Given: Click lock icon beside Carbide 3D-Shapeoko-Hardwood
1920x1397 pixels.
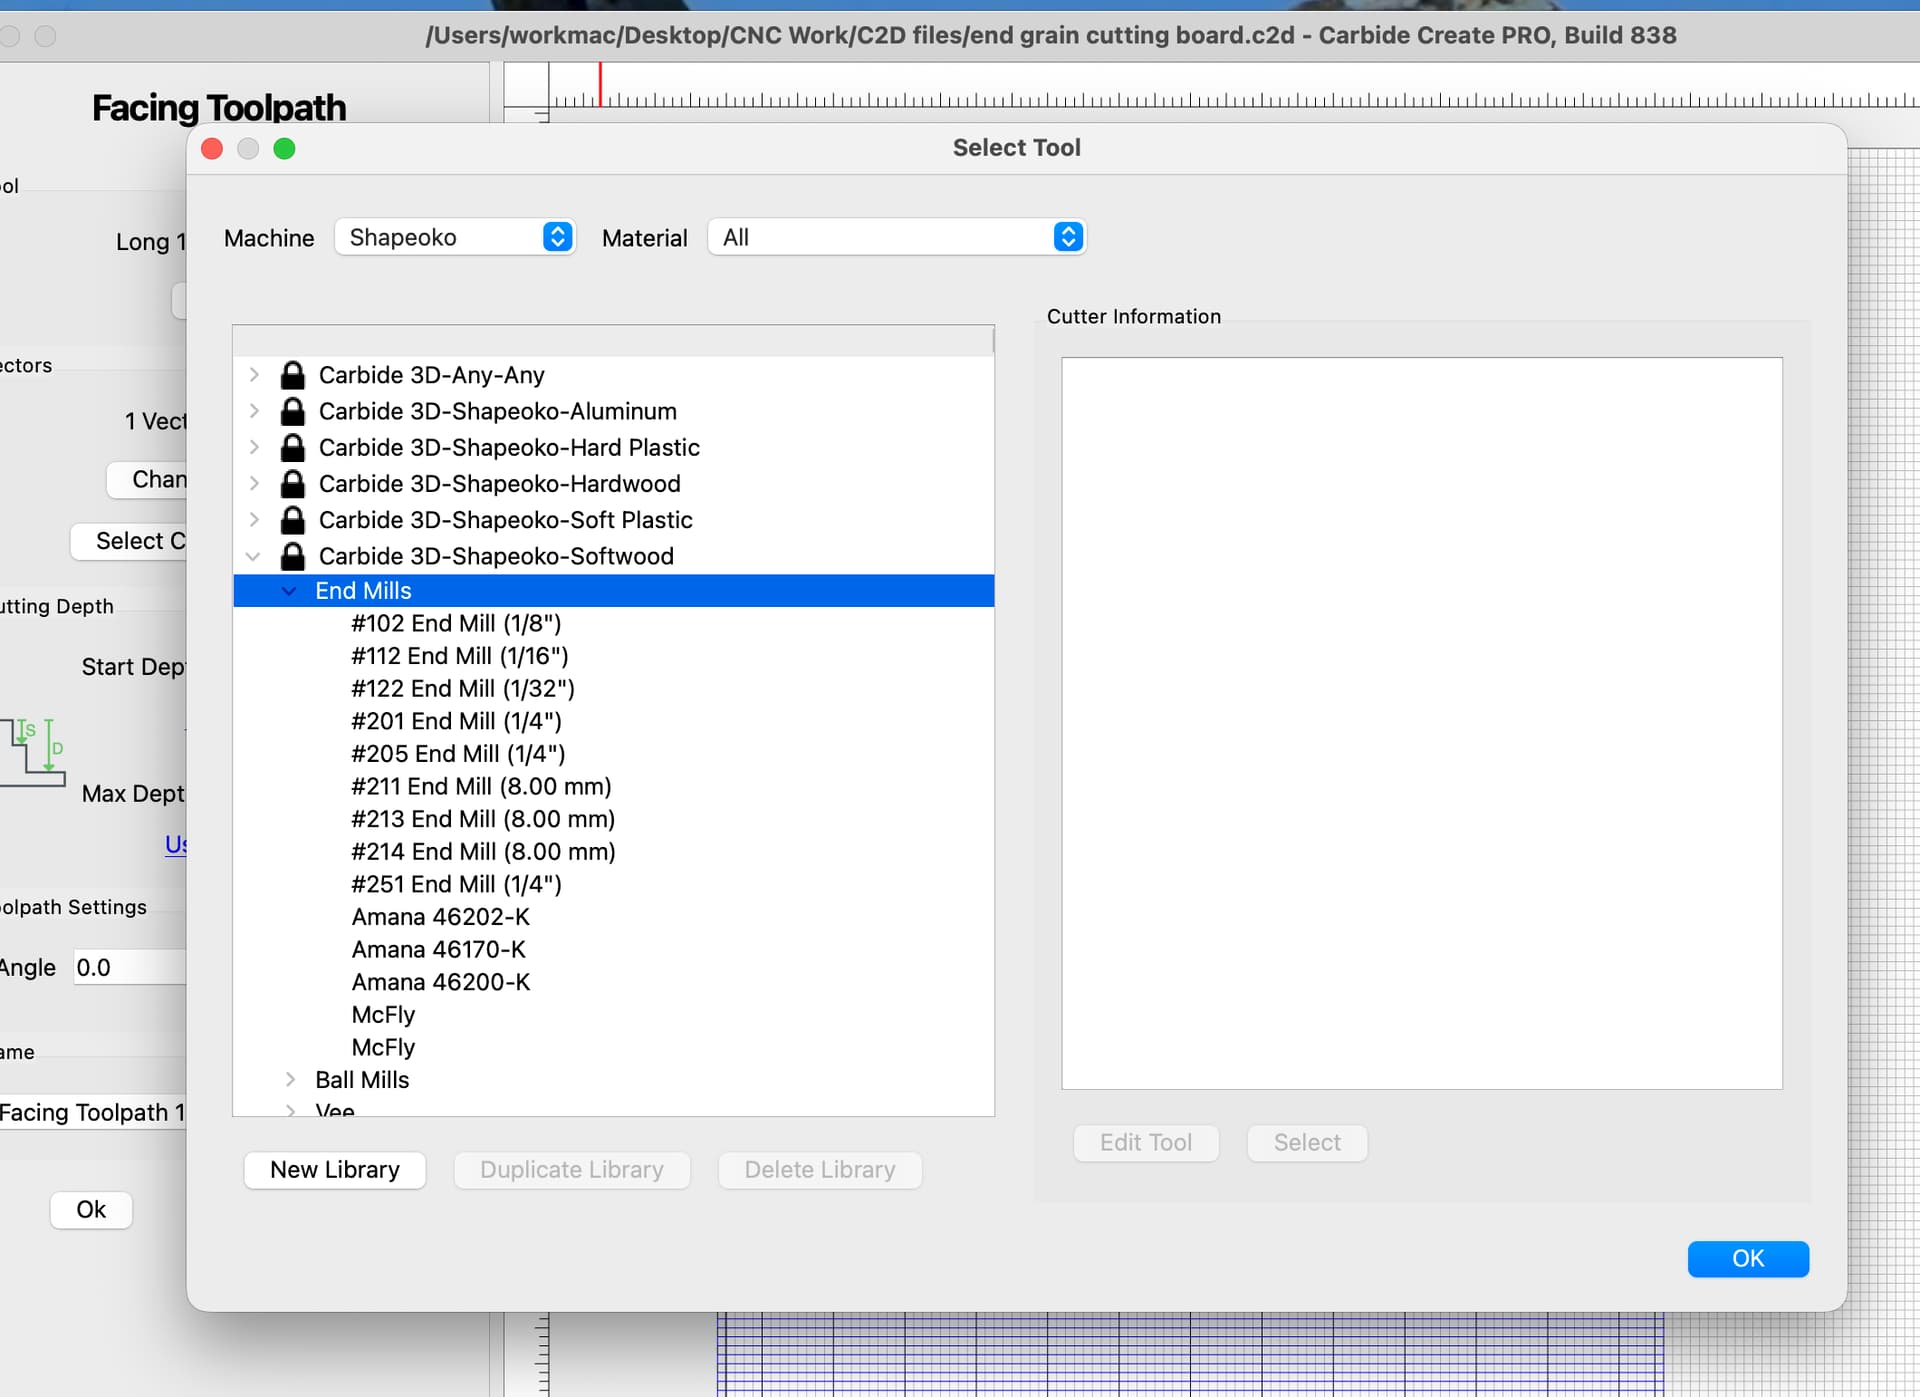Looking at the screenshot, I should click(292, 484).
